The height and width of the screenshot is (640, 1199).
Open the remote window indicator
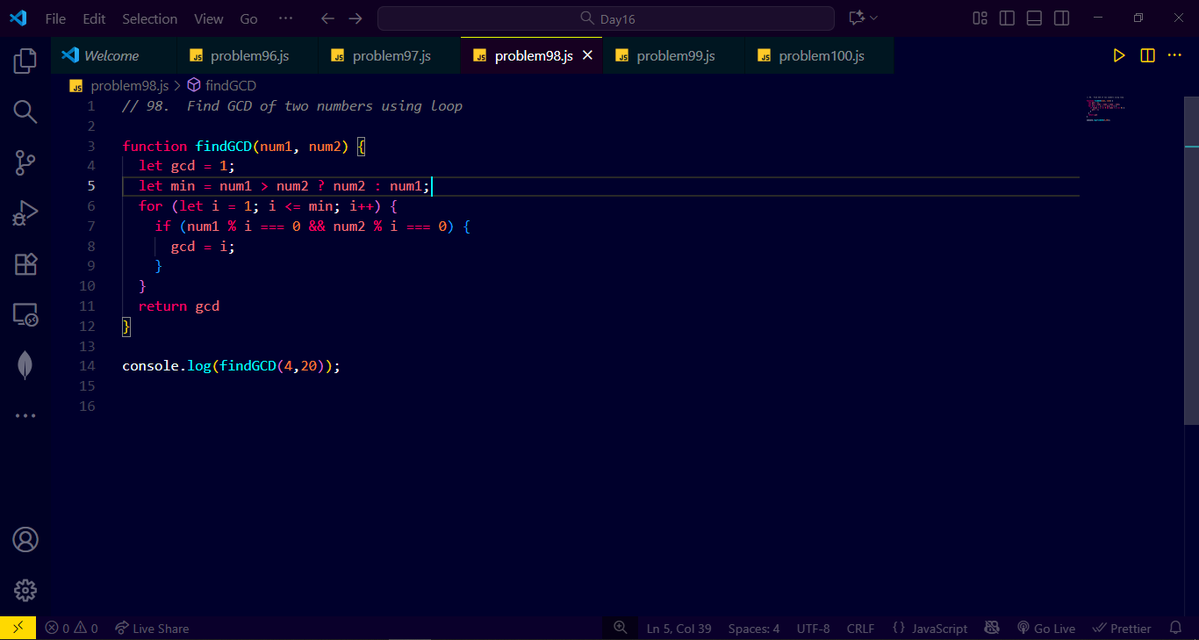[x=18, y=628]
